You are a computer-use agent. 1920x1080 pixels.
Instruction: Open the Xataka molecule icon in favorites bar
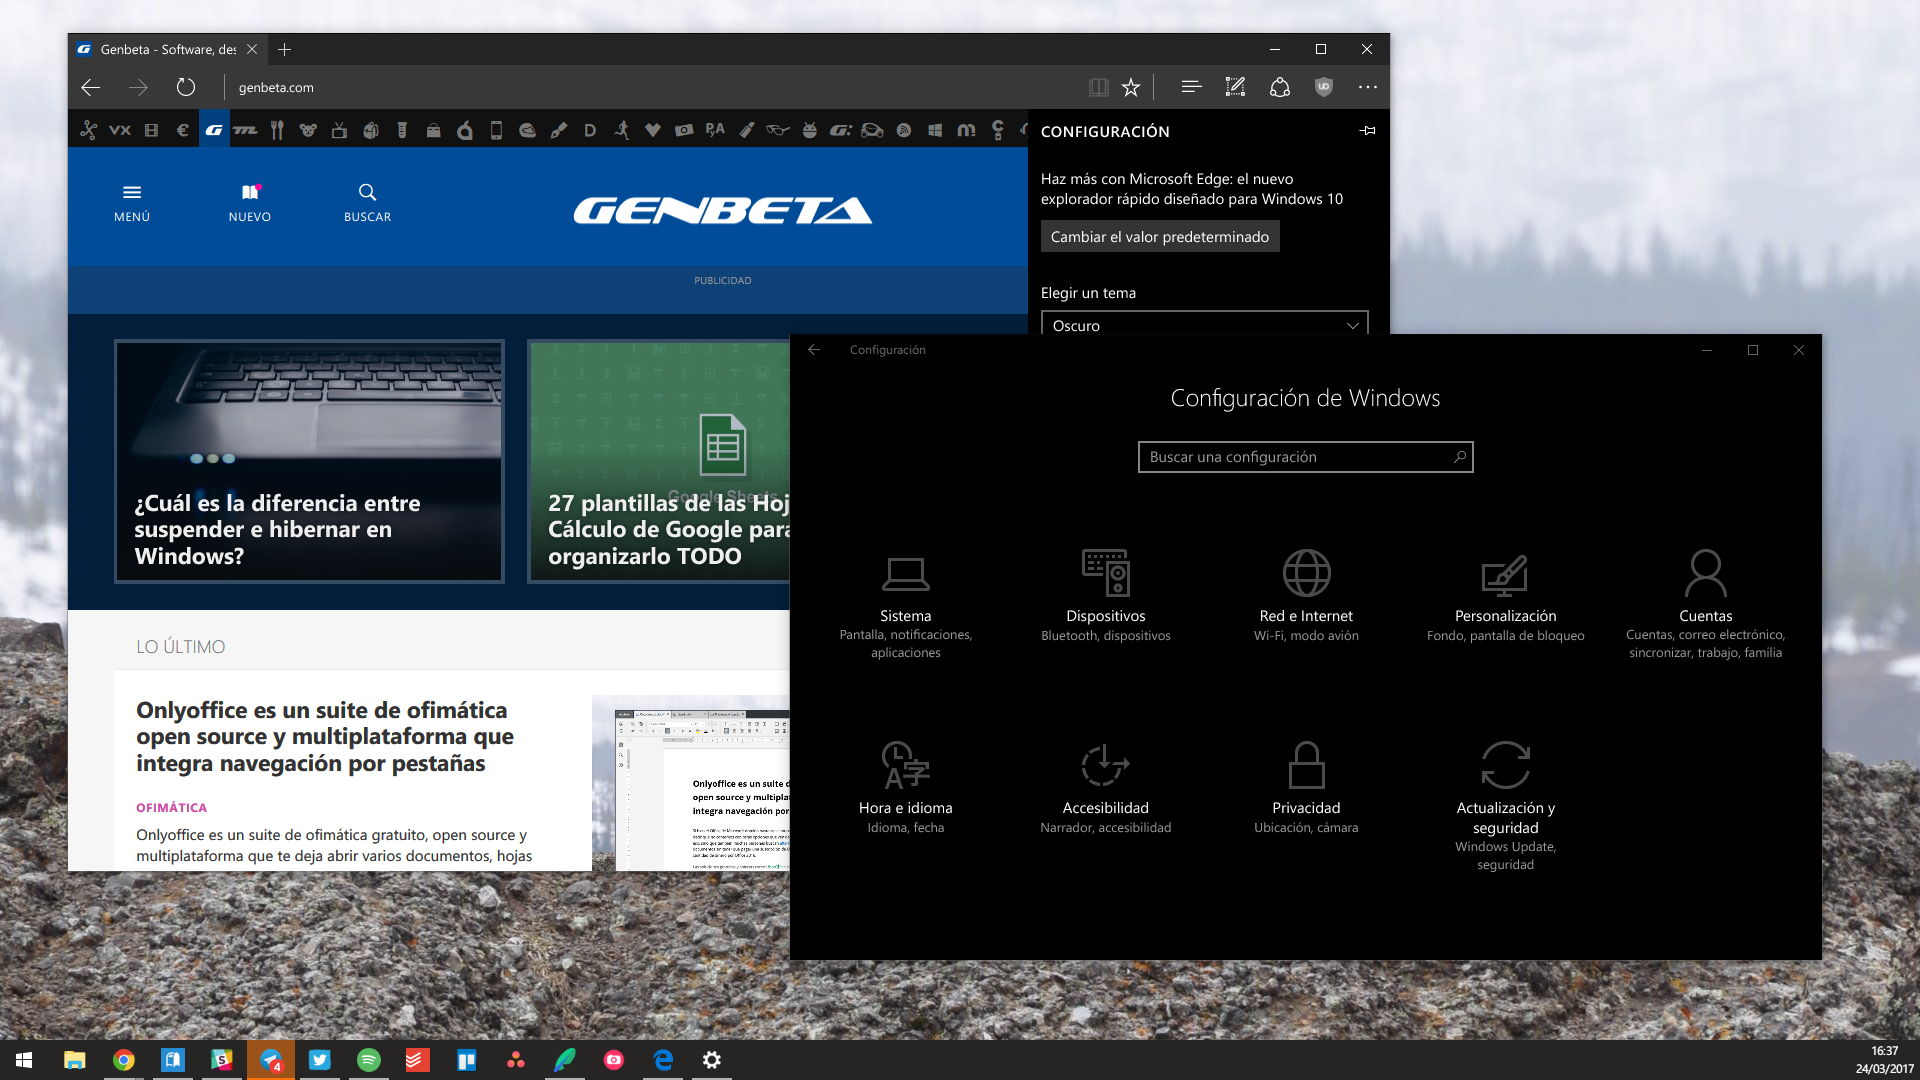coord(88,130)
